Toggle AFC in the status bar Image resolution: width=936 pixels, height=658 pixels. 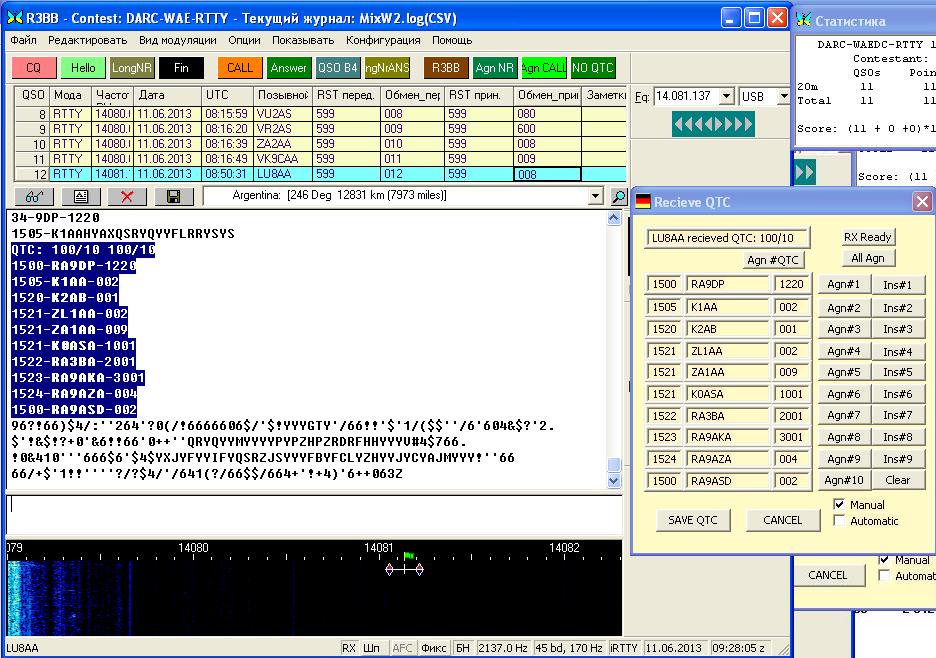coord(401,648)
